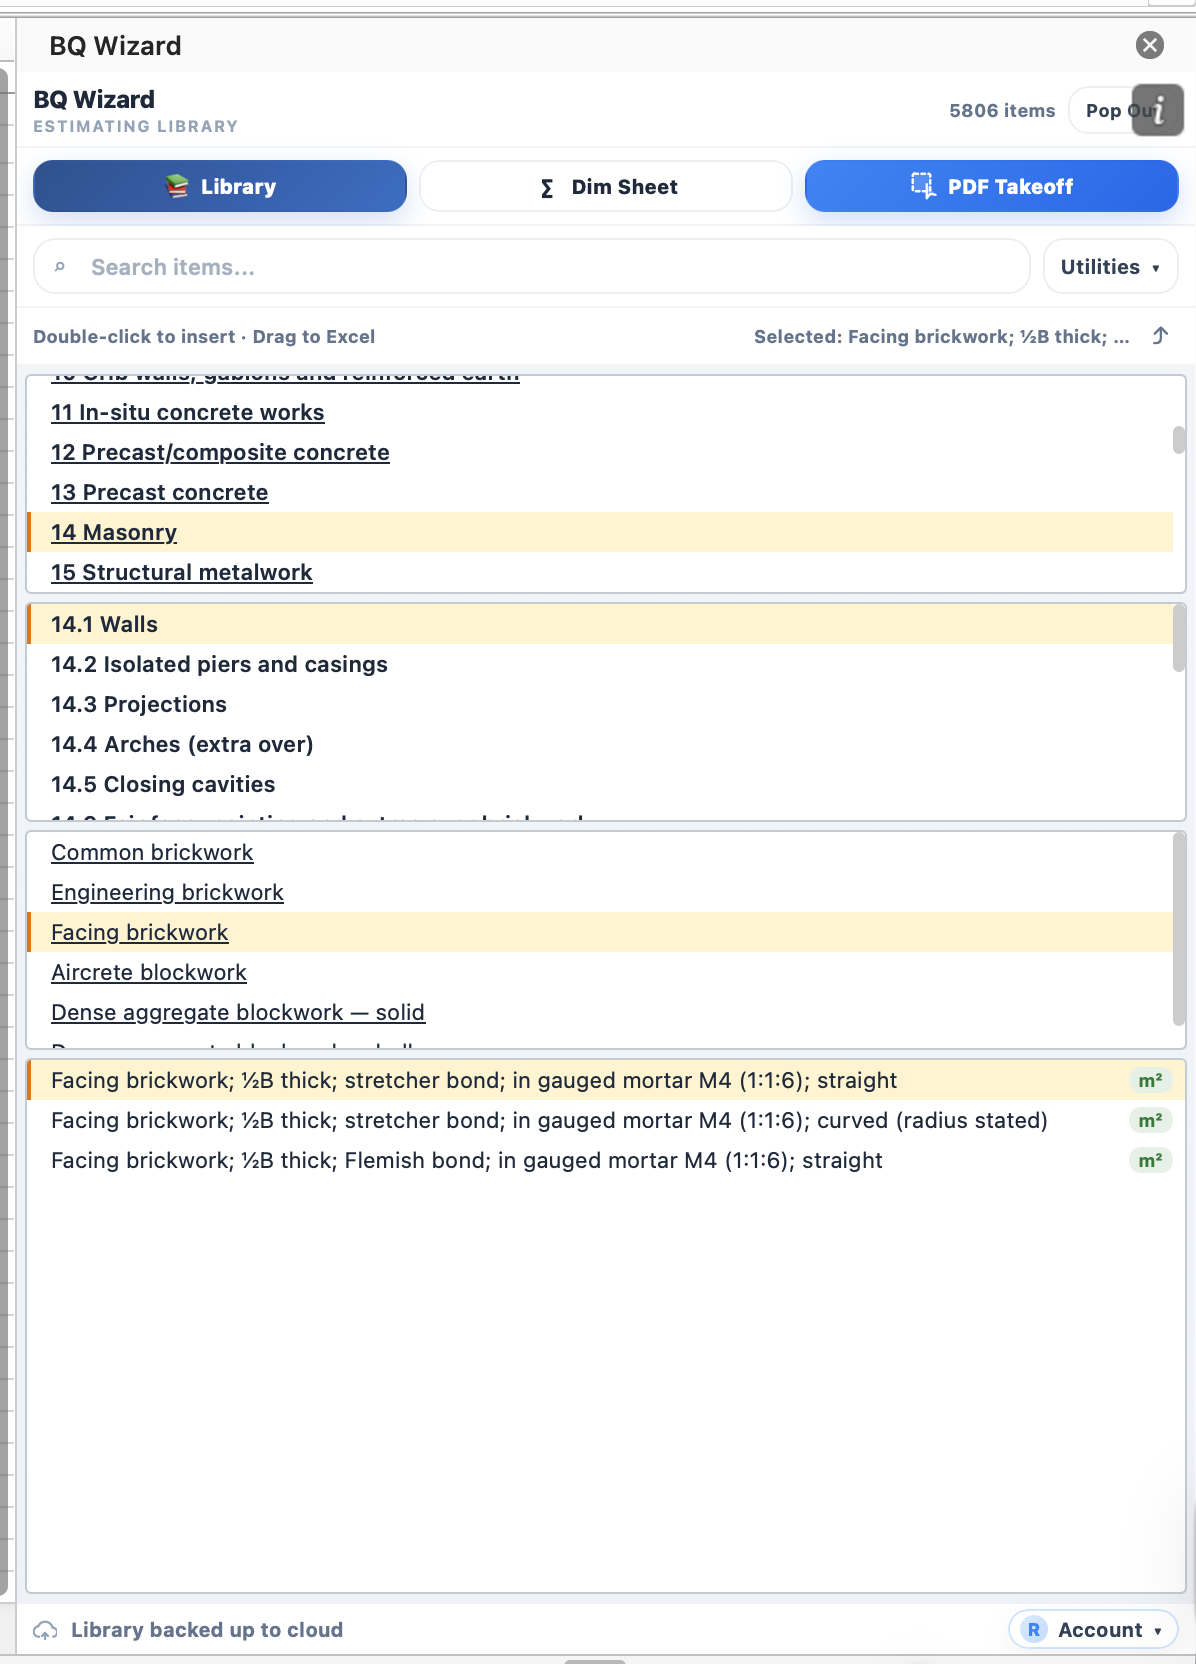Viewport: 1196px width, 1664px height.
Task: Open the Engineering brickwork link
Action: pyautogui.click(x=168, y=892)
